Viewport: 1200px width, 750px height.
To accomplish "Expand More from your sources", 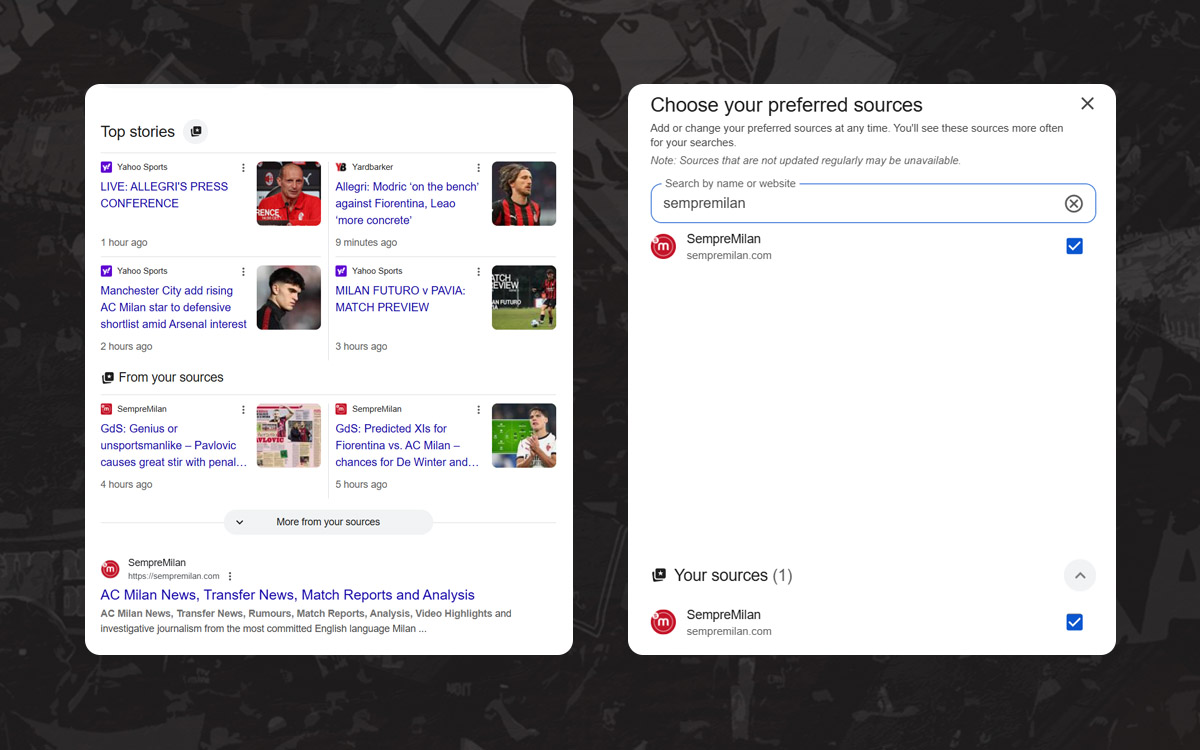I will tap(328, 521).
